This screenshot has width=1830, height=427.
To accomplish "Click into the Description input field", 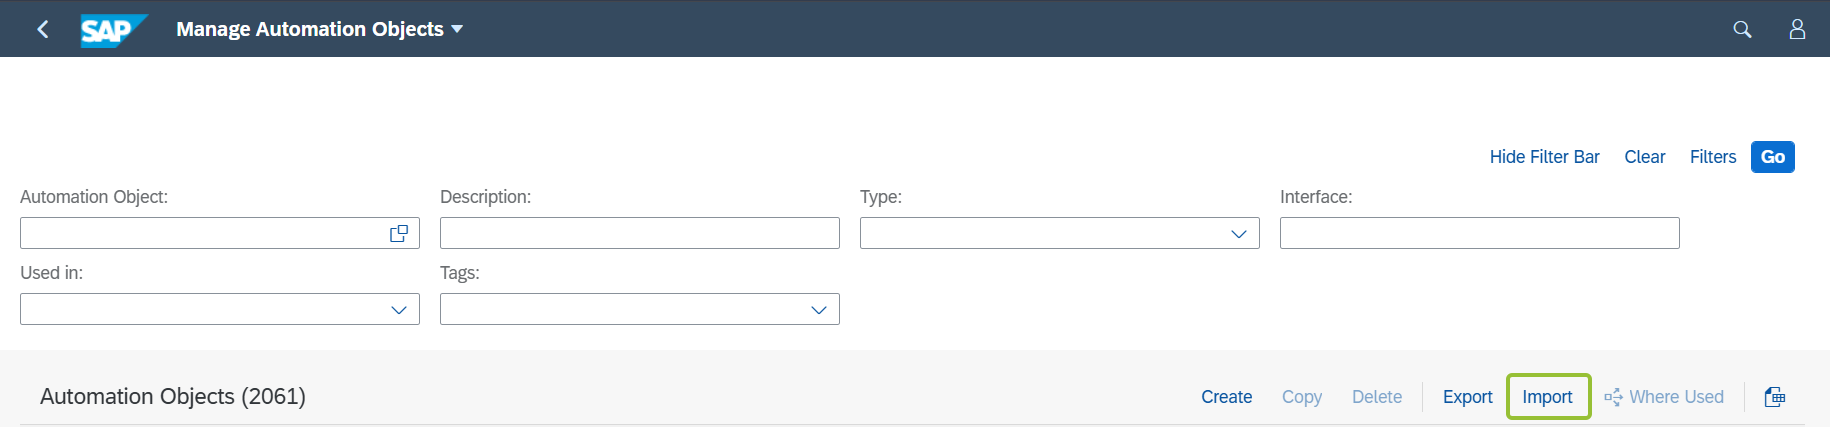I will point(640,233).
